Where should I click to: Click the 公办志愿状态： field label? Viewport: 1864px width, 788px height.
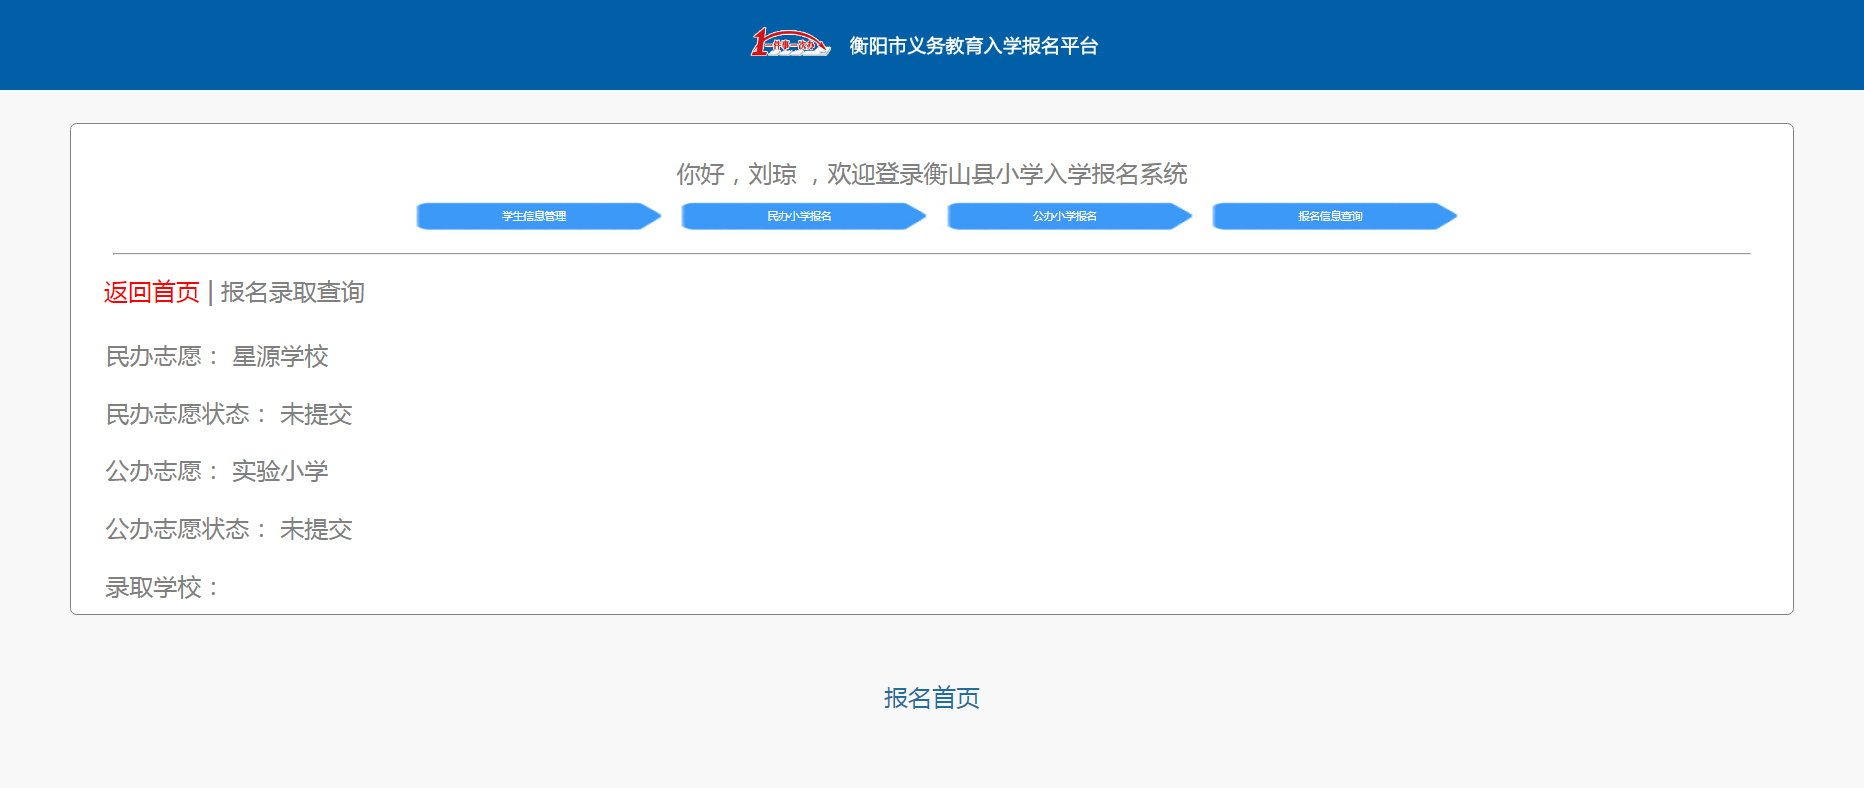[x=186, y=529]
